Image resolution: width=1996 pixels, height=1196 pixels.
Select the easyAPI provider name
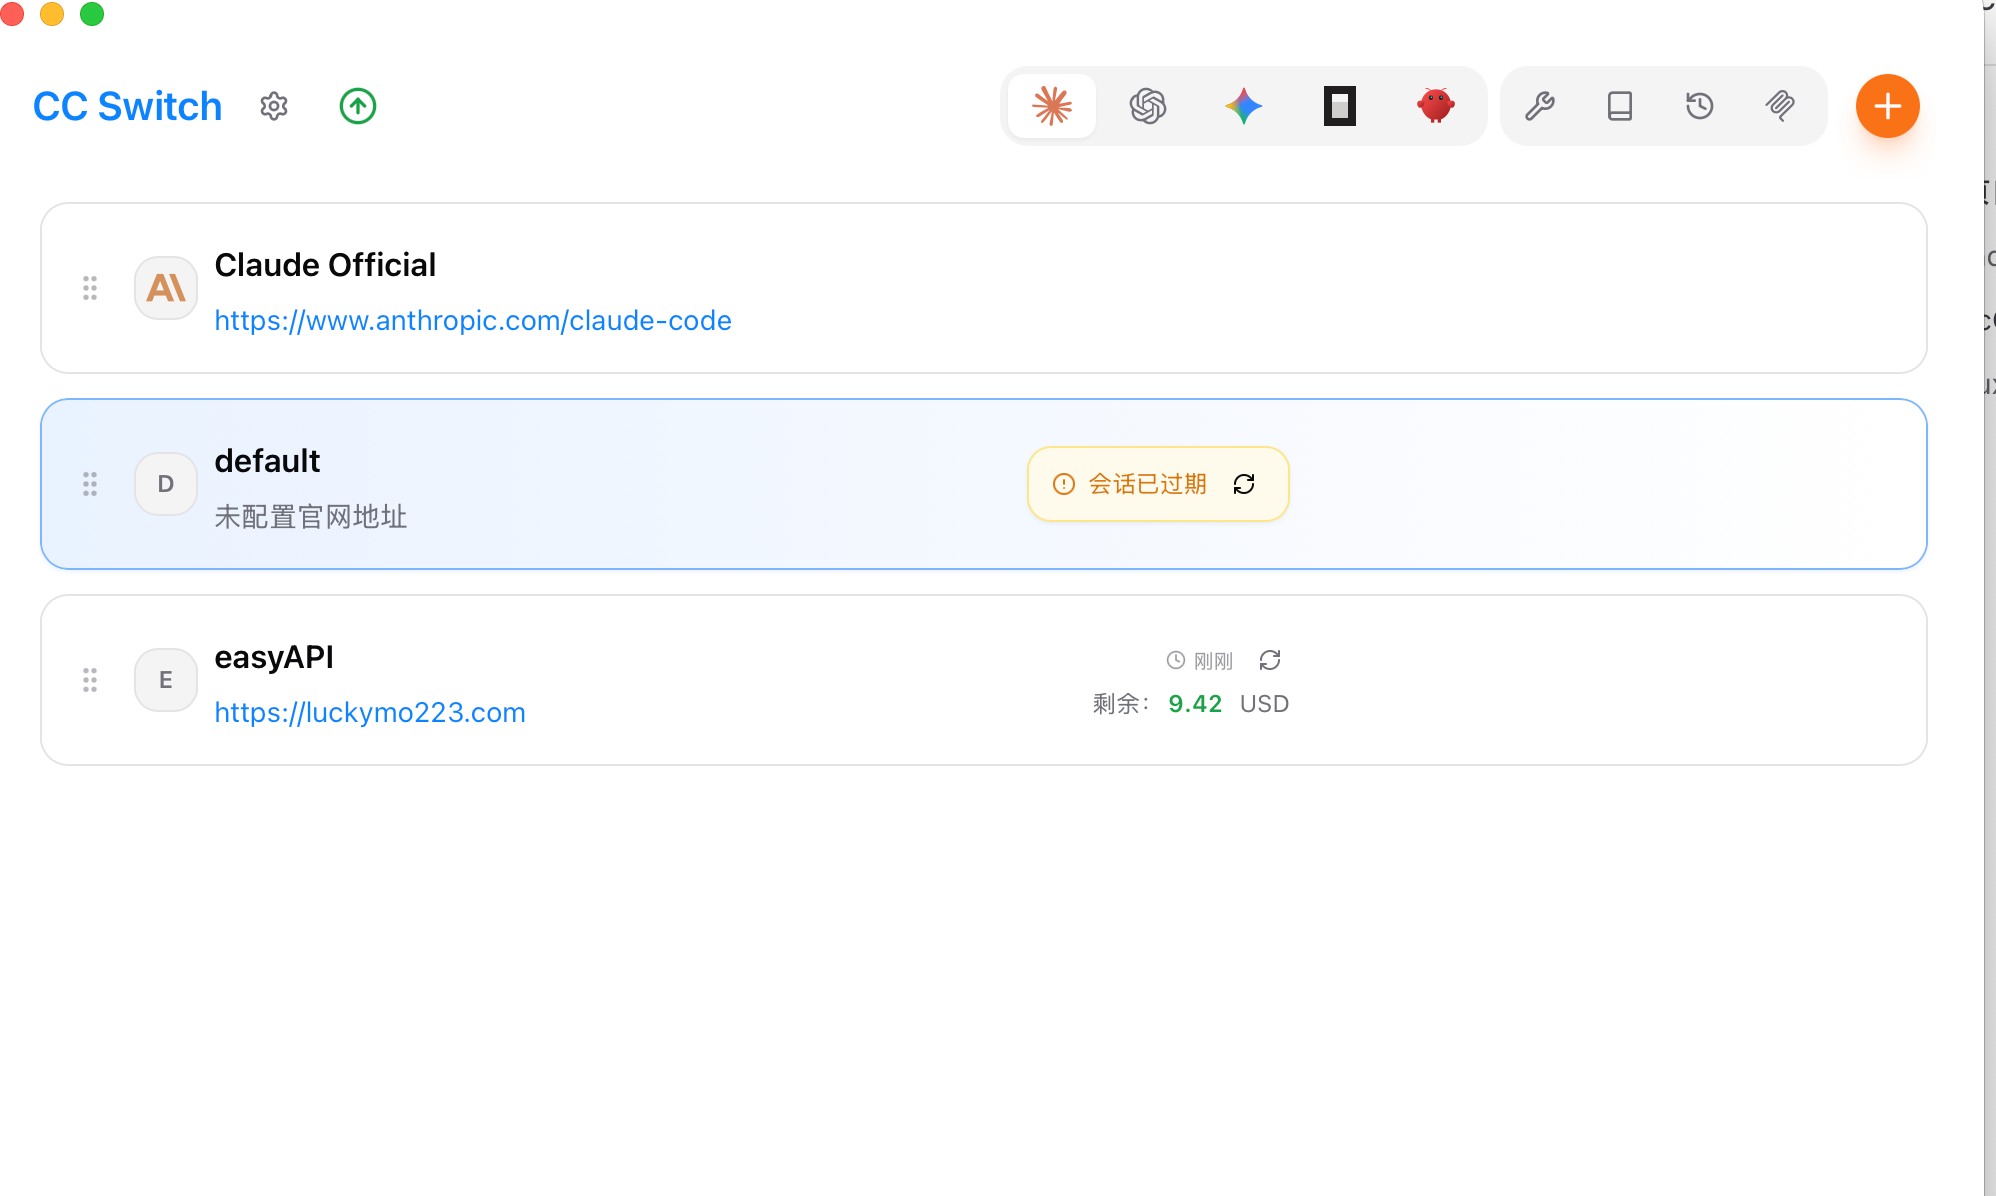tap(274, 657)
